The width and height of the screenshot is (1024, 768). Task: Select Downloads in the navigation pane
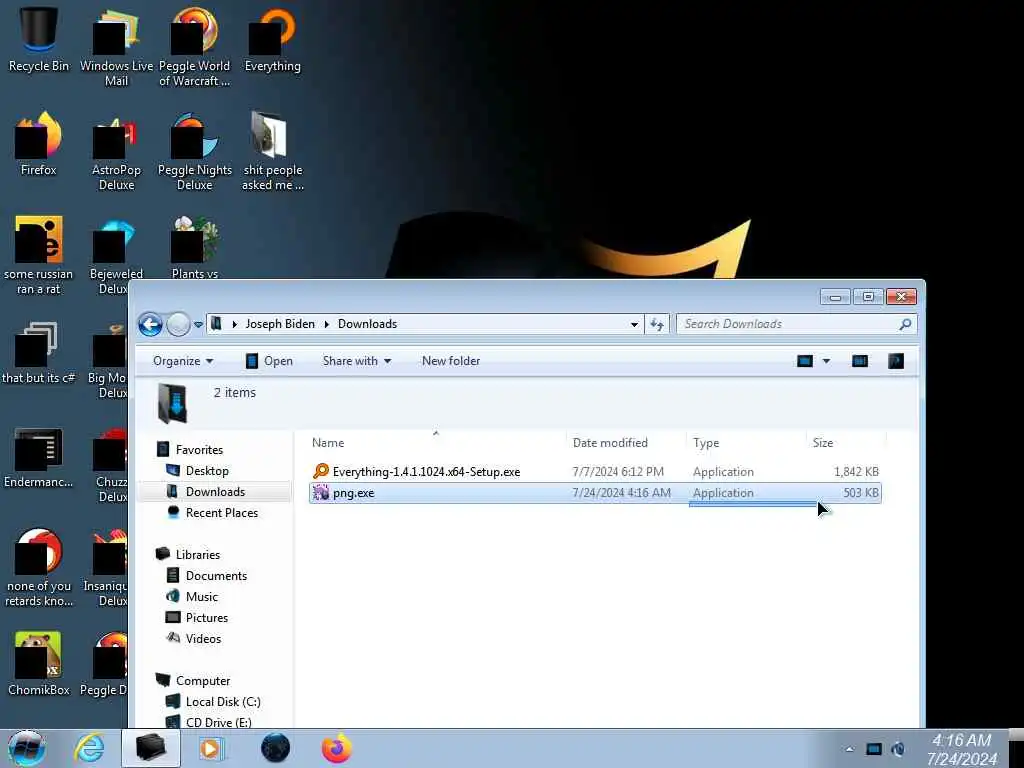[x=215, y=492]
